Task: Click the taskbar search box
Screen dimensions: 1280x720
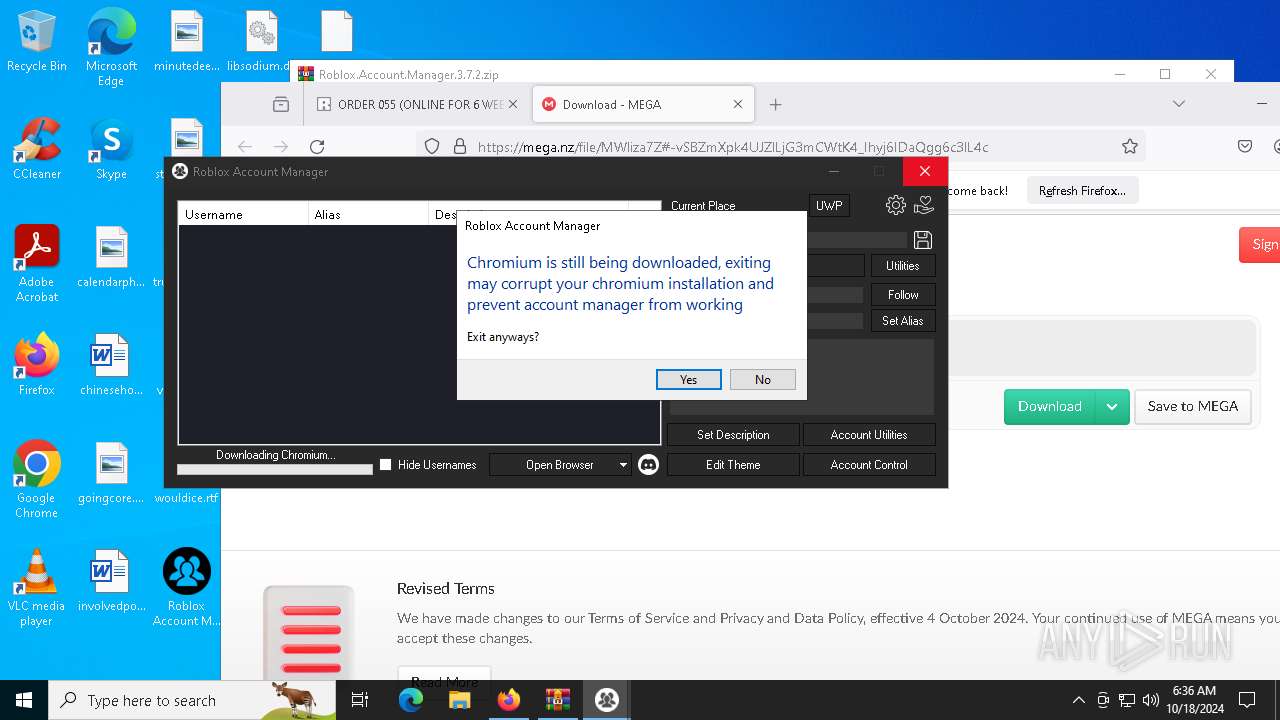Action: click(192, 700)
